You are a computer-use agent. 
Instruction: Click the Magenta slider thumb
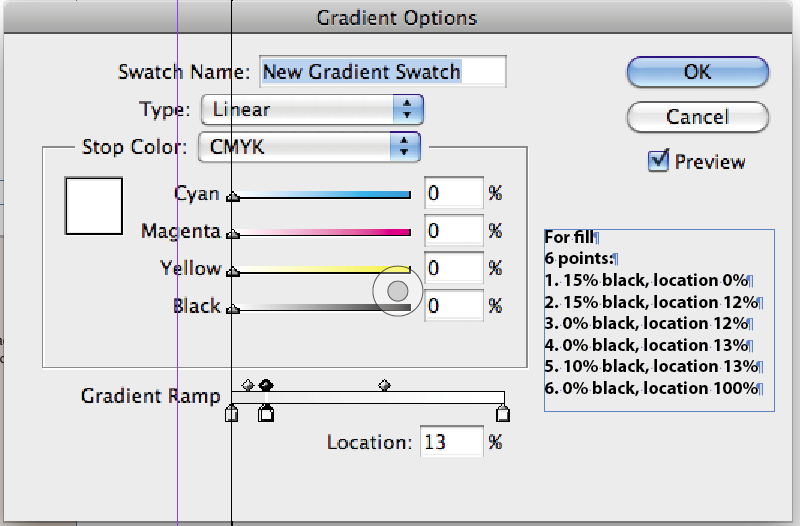pyautogui.click(x=233, y=234)
